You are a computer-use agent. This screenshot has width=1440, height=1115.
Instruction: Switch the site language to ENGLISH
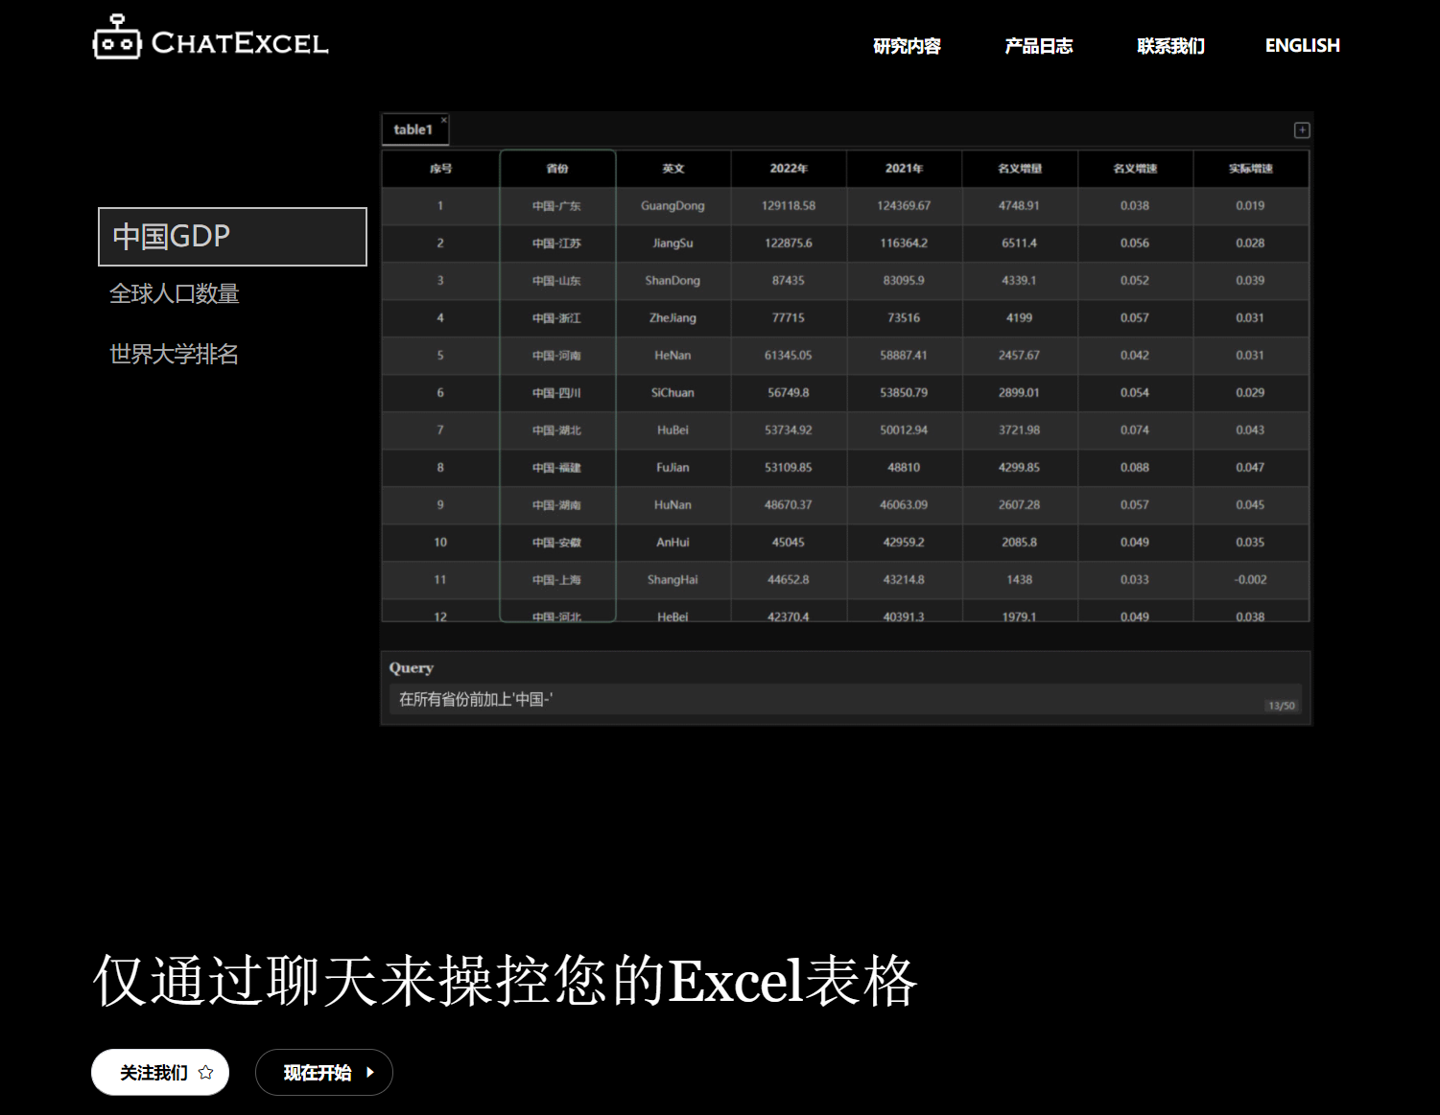(1302, 45)
